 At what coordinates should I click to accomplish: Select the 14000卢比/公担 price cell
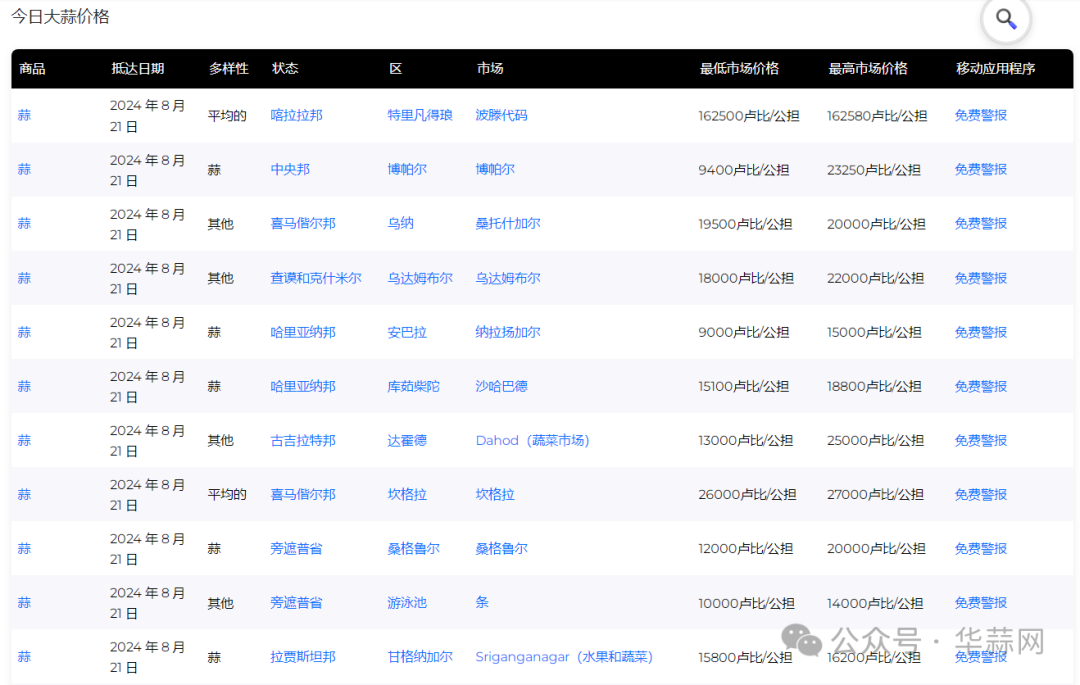click(875, 603)
